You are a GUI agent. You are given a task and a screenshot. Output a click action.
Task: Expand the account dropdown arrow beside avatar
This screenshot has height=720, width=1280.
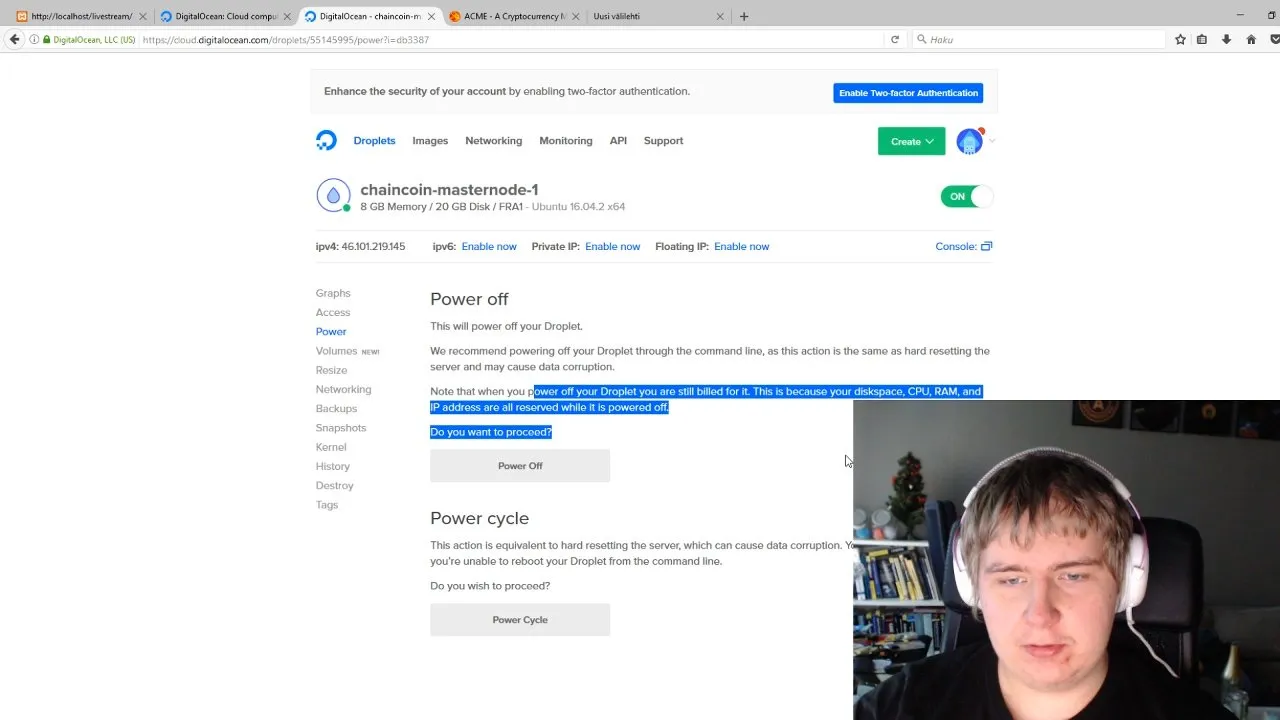[x=992, y=141]
